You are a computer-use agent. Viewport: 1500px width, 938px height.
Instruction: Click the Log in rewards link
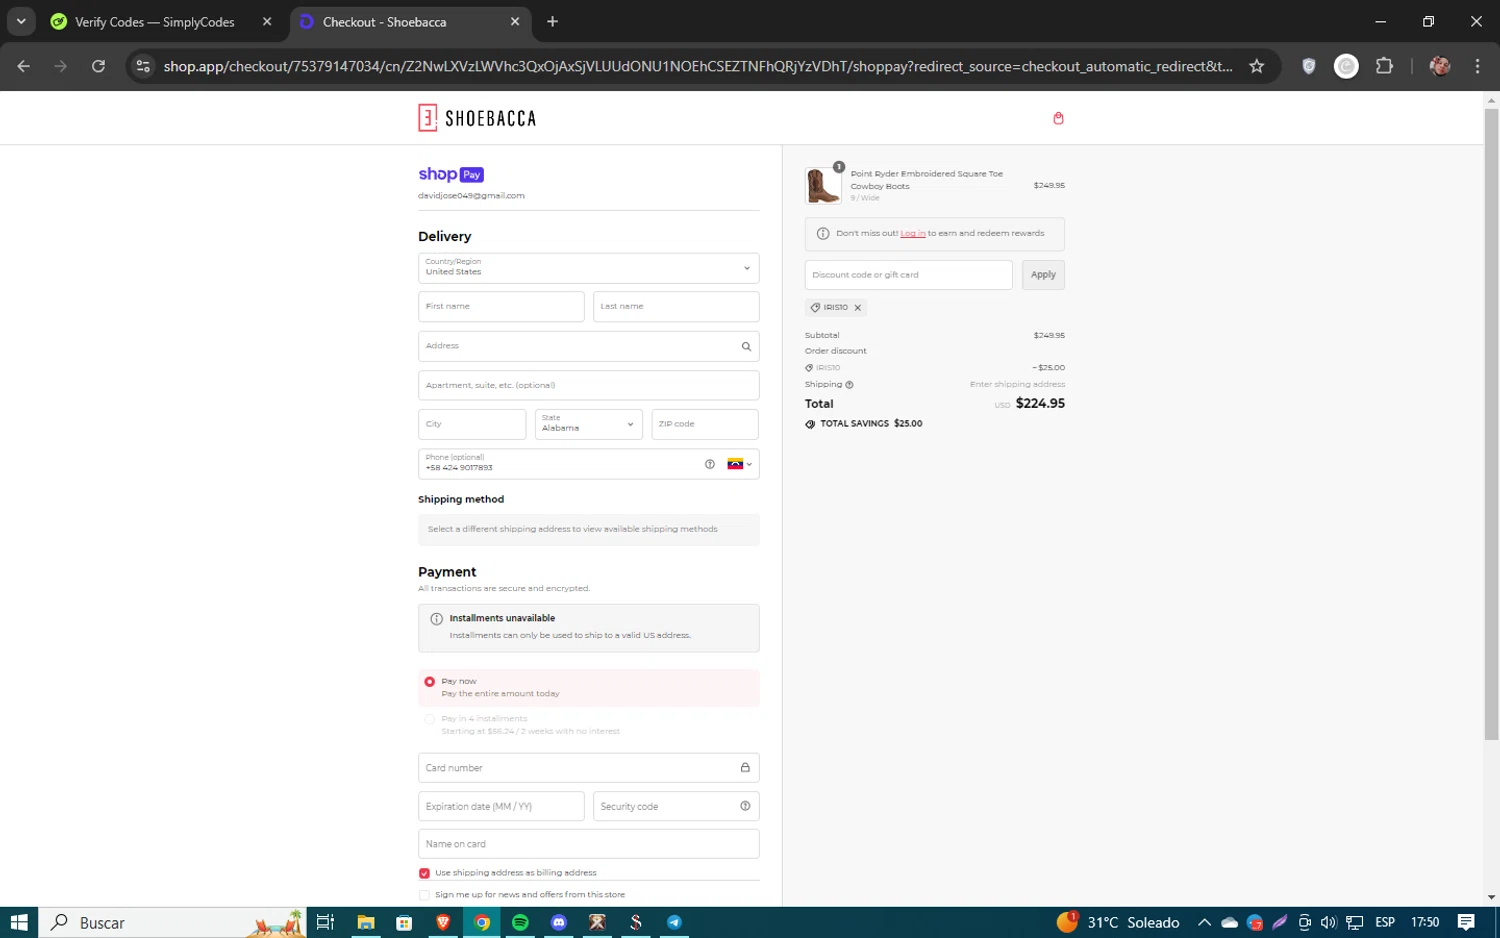pos(912,234)
